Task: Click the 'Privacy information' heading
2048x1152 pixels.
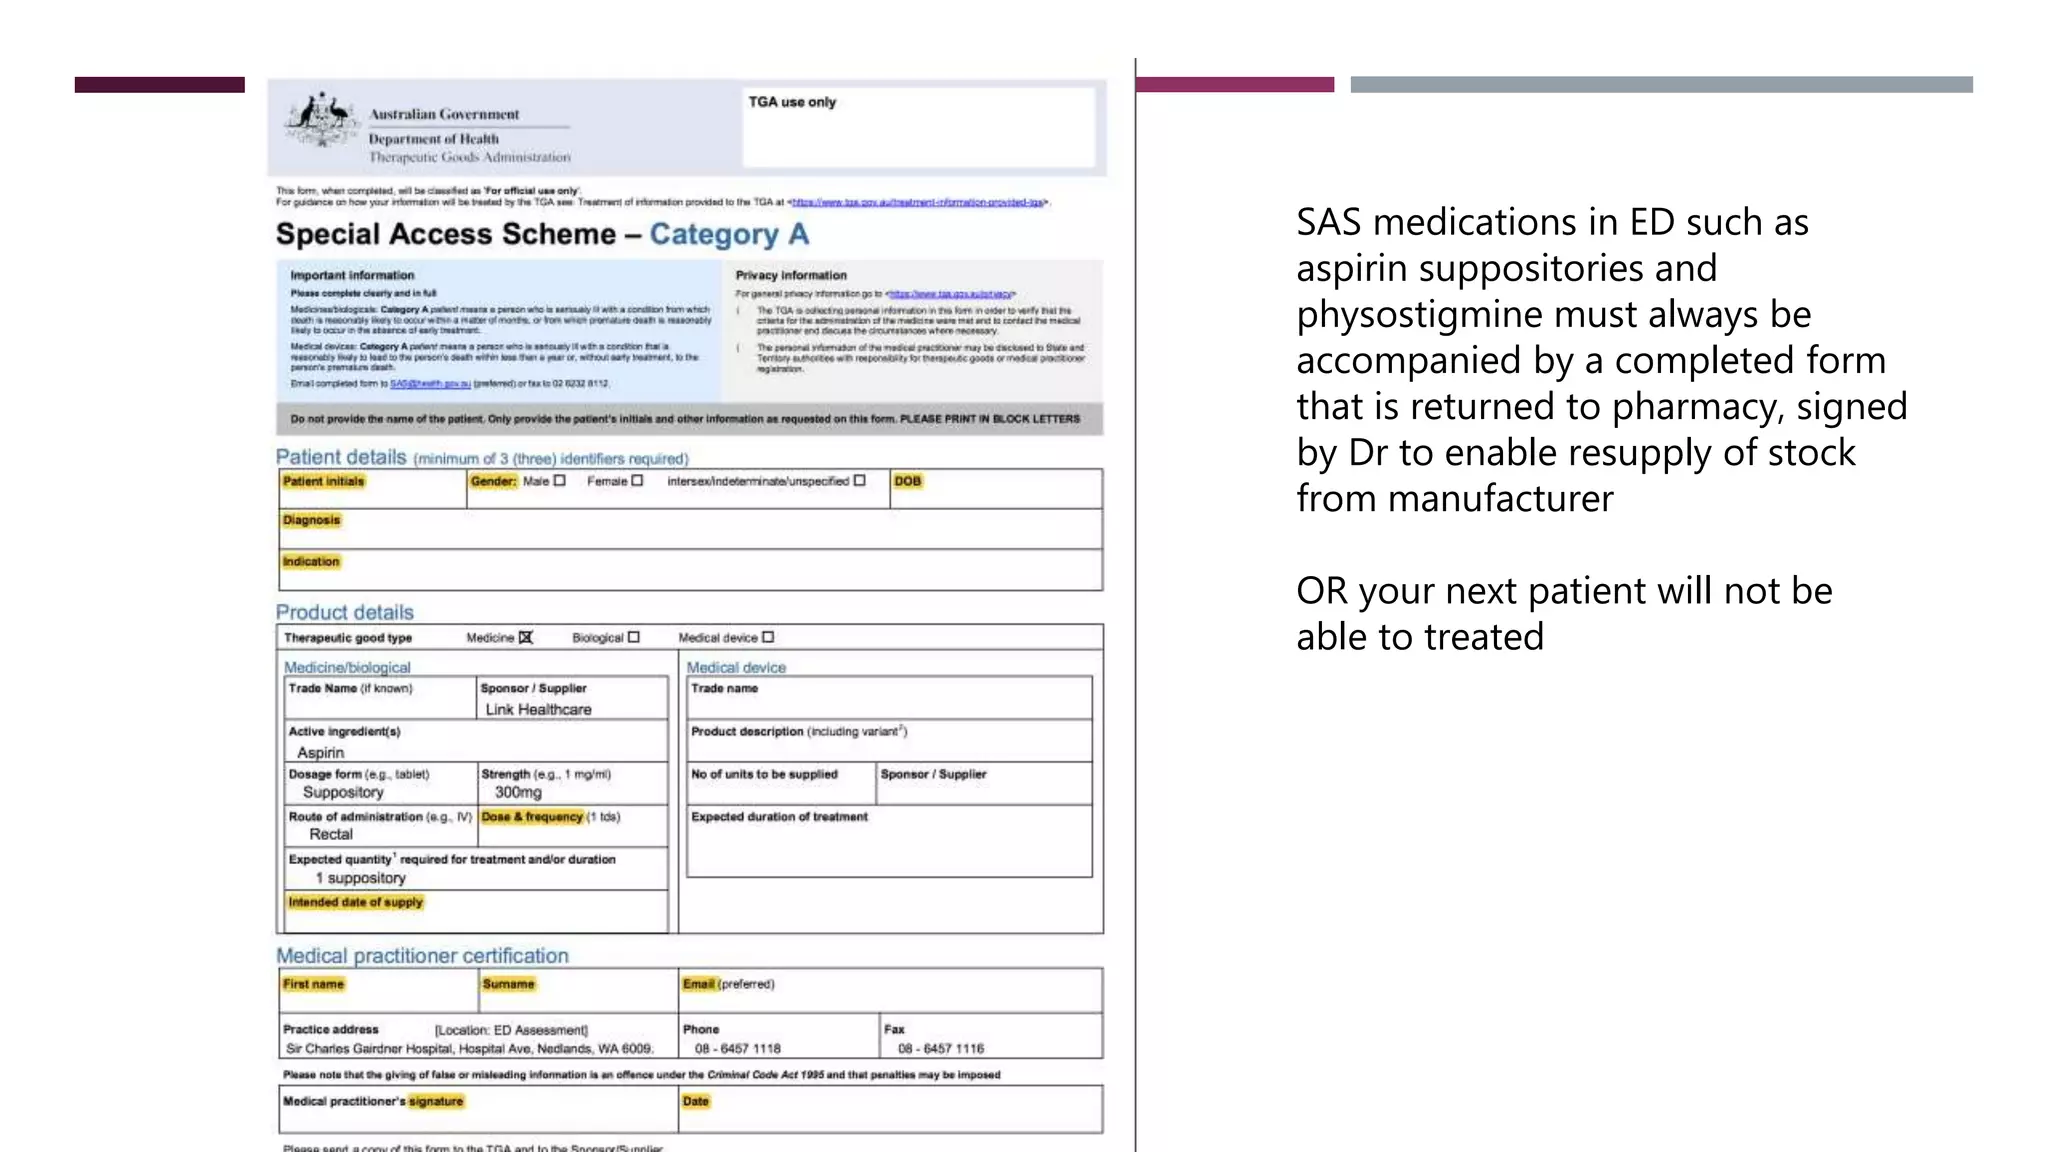Action: coord(791,275)
